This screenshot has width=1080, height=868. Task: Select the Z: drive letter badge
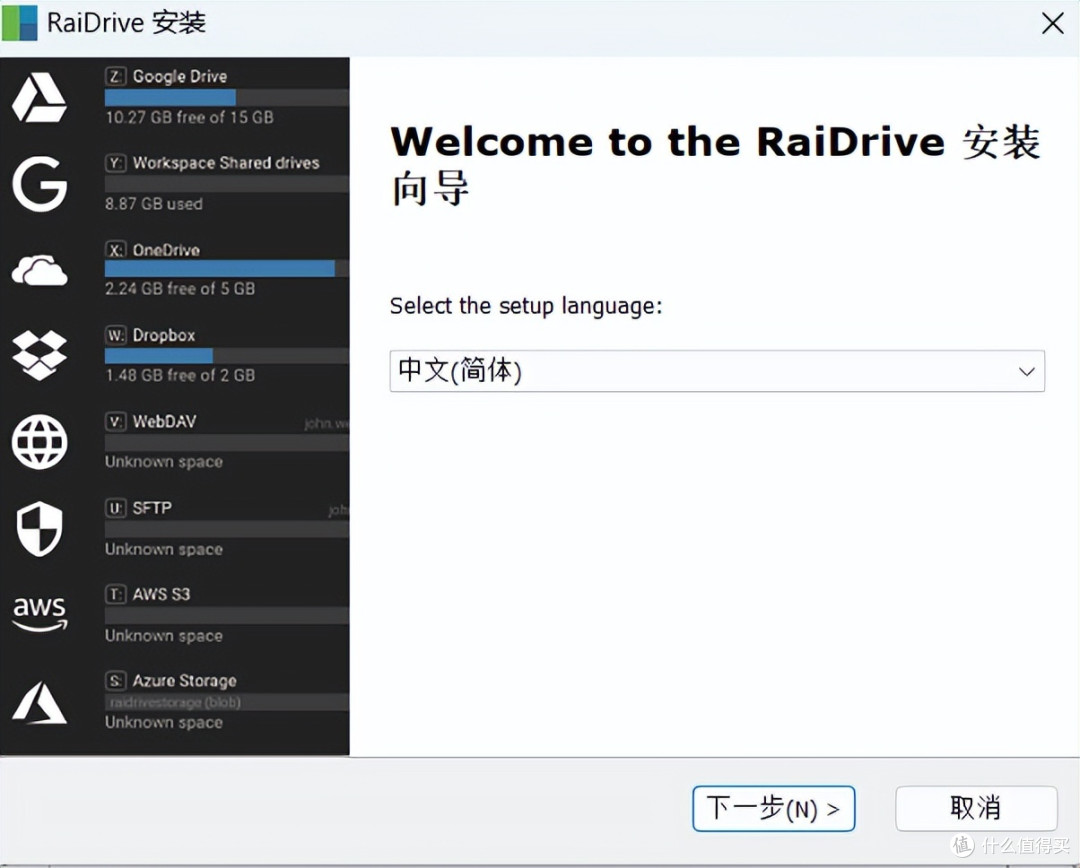click(114, 76)
